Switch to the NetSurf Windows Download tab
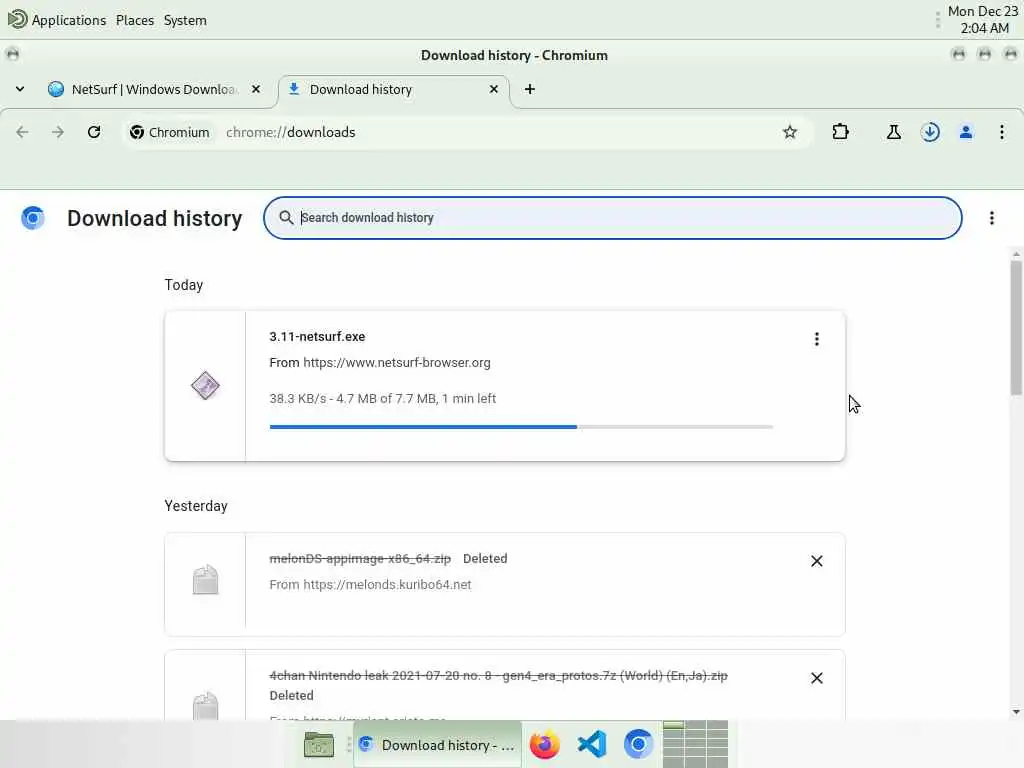The width and height of the screenshot is (1024, 768). (x=153, y=89)
